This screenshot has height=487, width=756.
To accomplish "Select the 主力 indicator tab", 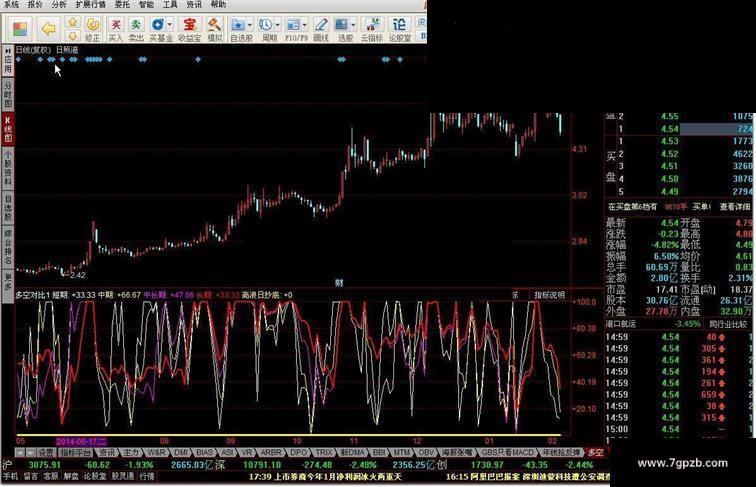I will (x=131, y=453).
